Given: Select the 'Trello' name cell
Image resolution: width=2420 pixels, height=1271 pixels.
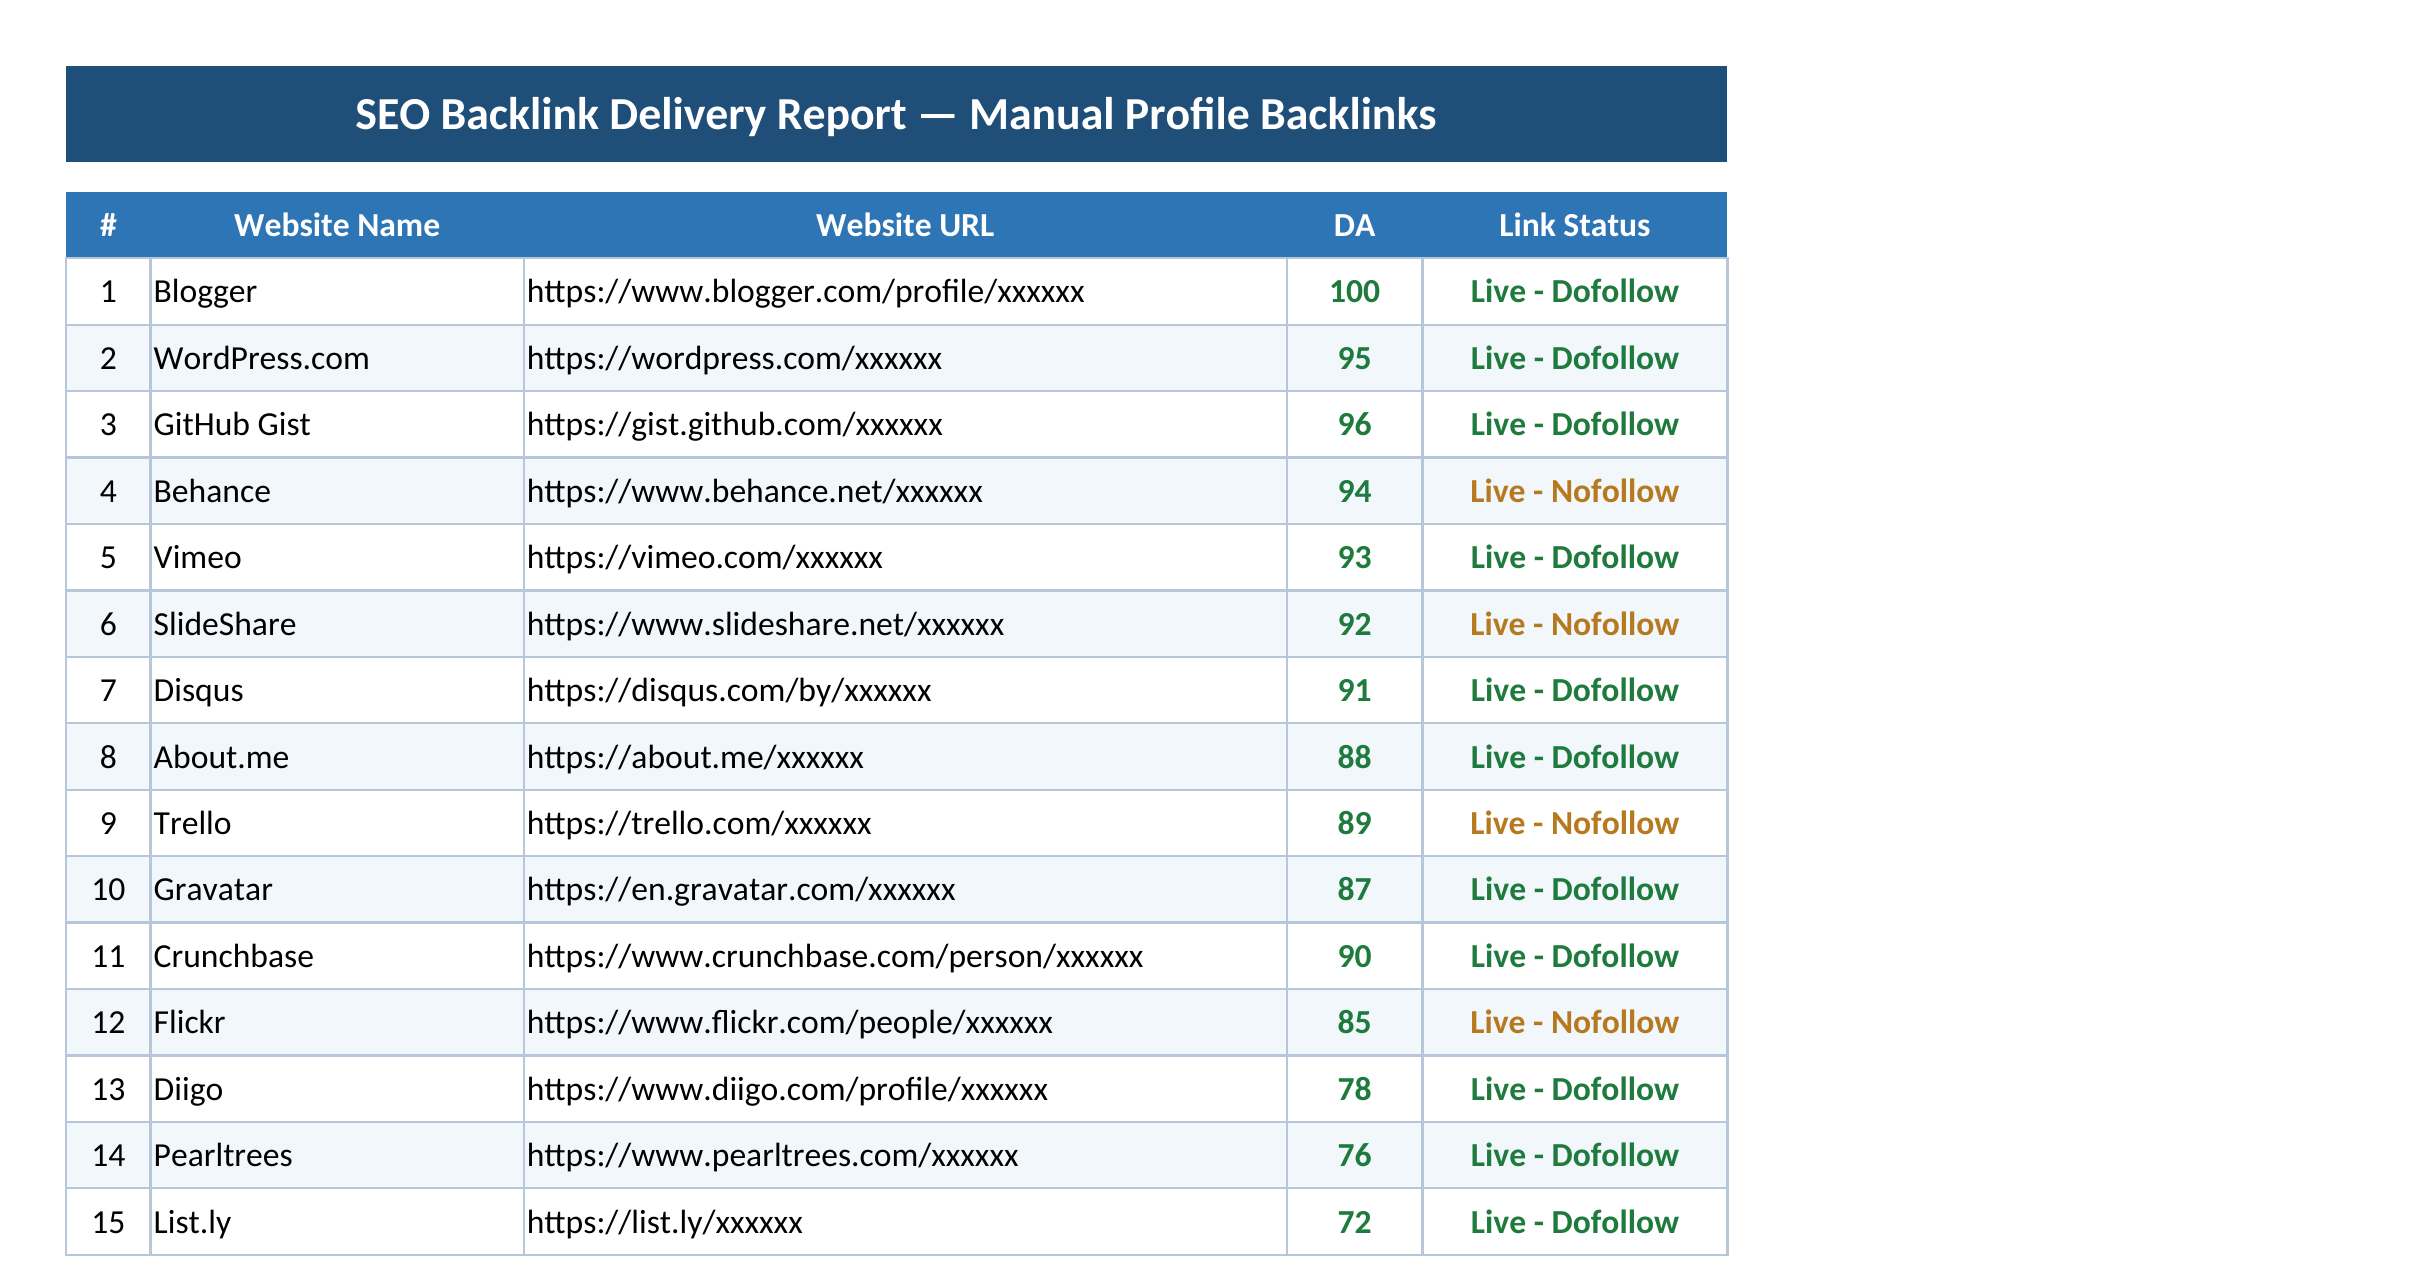Looking at the screenshot, I should pyautogui.click(x=337, y=823).
